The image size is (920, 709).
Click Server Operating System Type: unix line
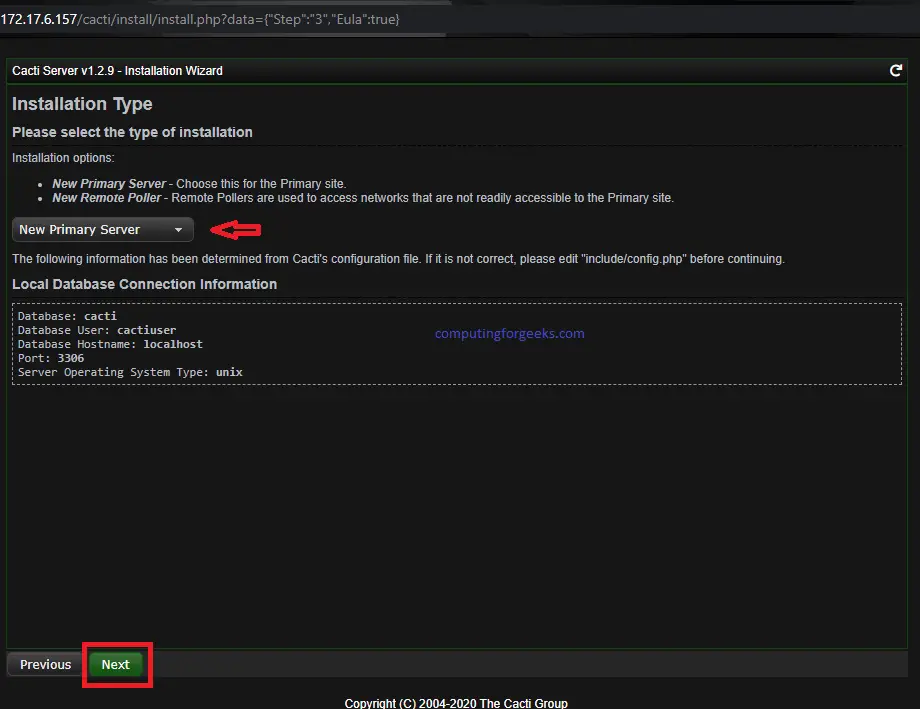130,372
